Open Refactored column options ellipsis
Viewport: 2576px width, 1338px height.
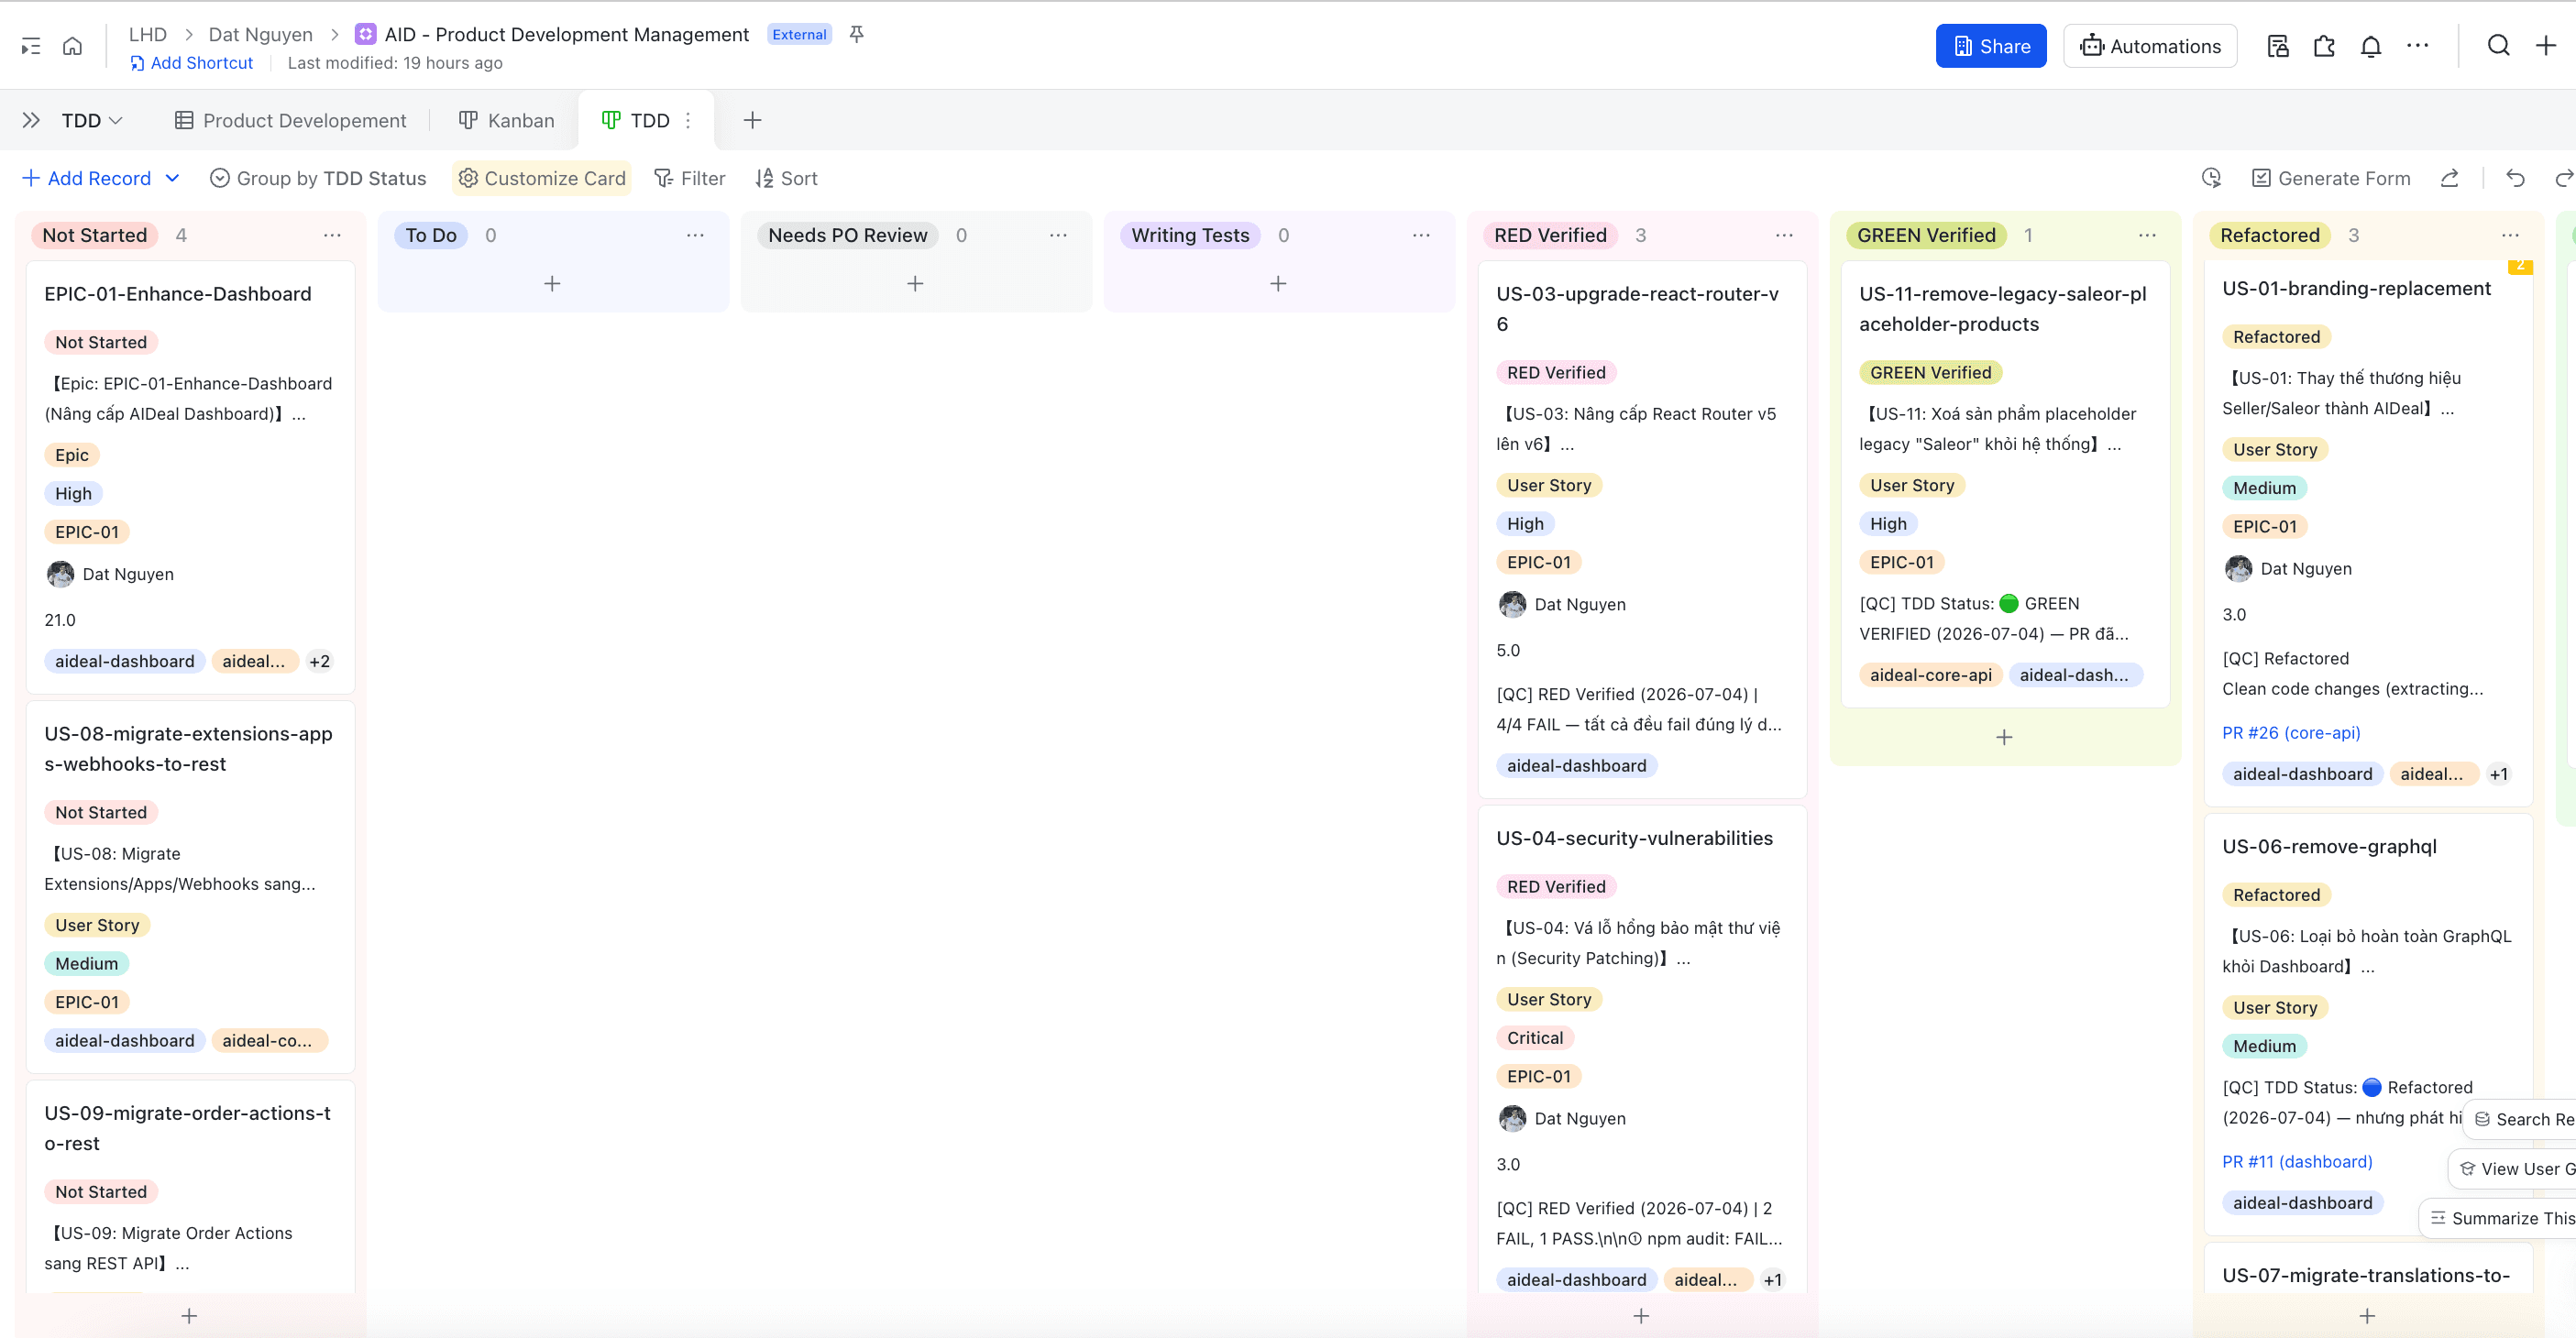click(2510, 235)
